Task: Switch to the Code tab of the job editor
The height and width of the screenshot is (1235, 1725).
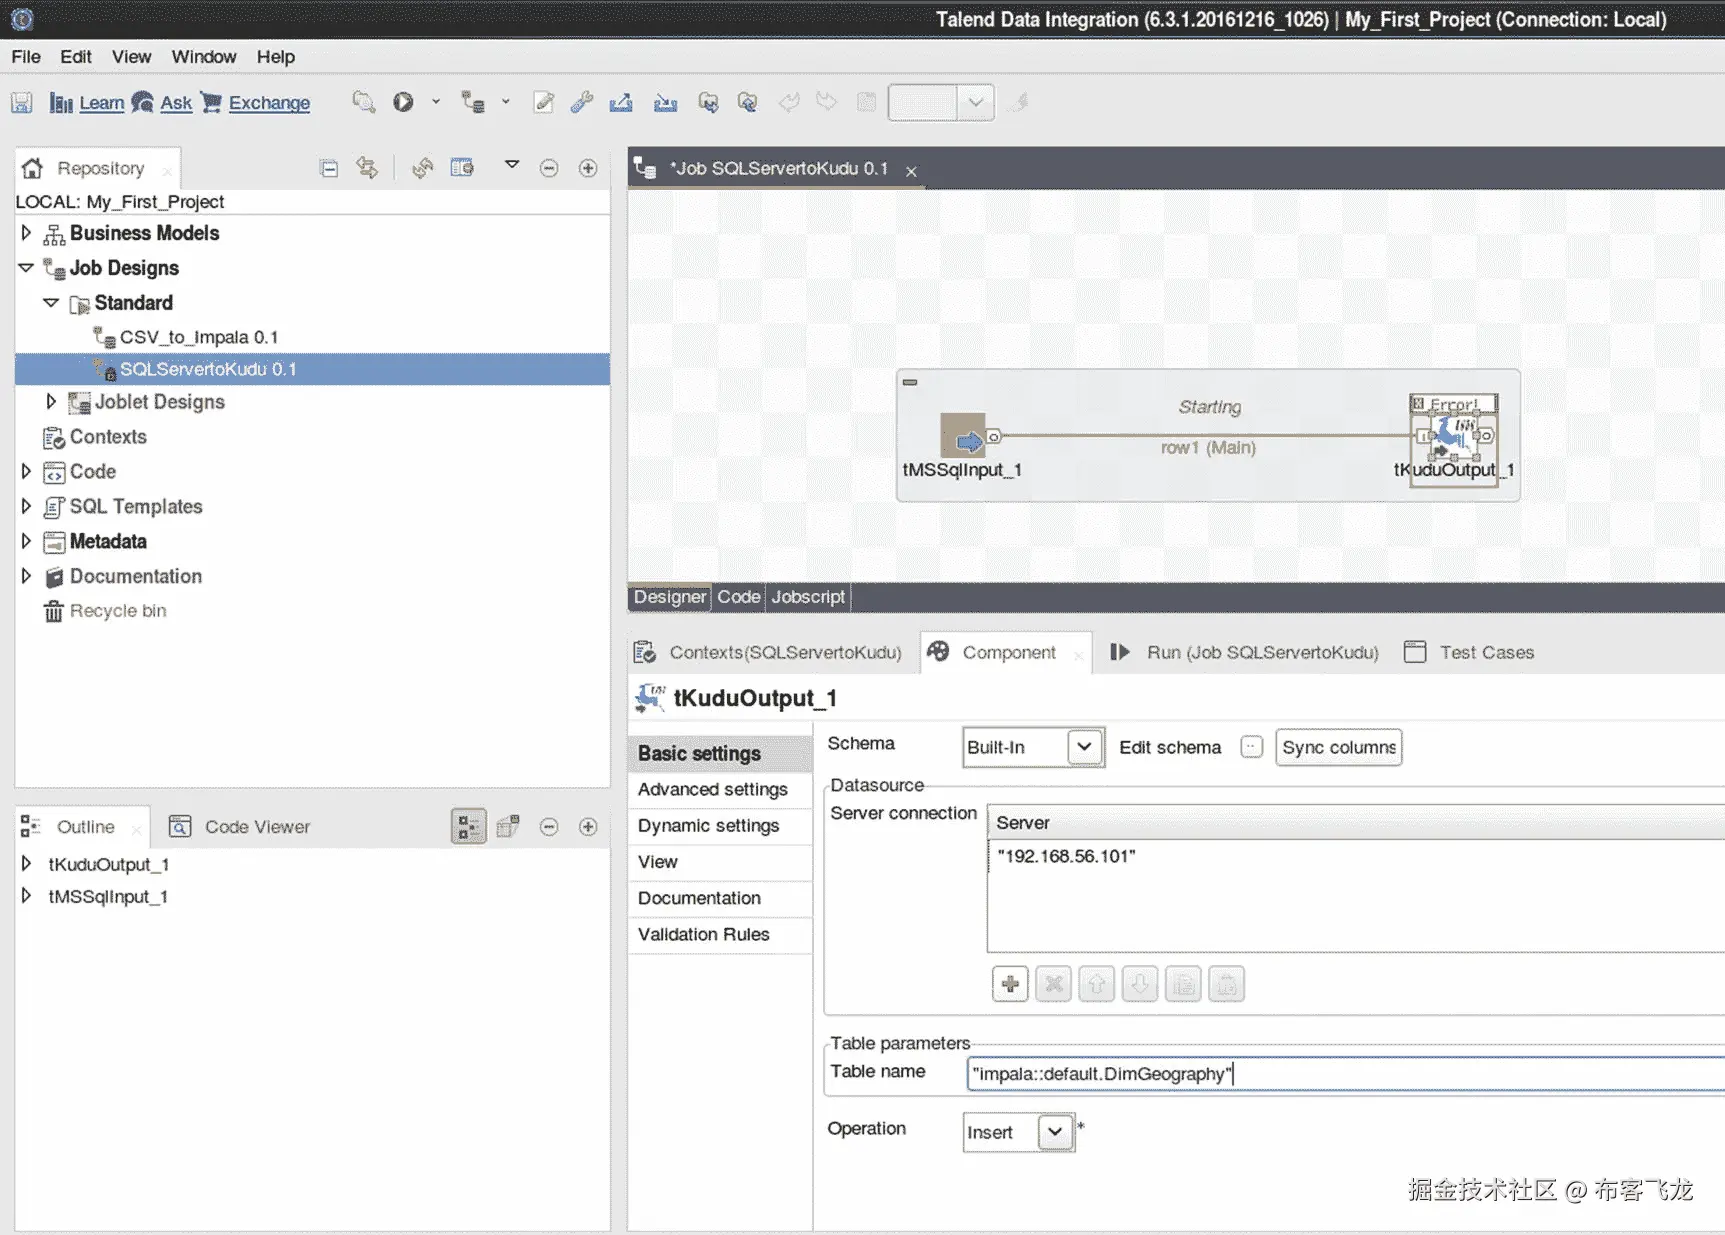Action: click(739, 597)
